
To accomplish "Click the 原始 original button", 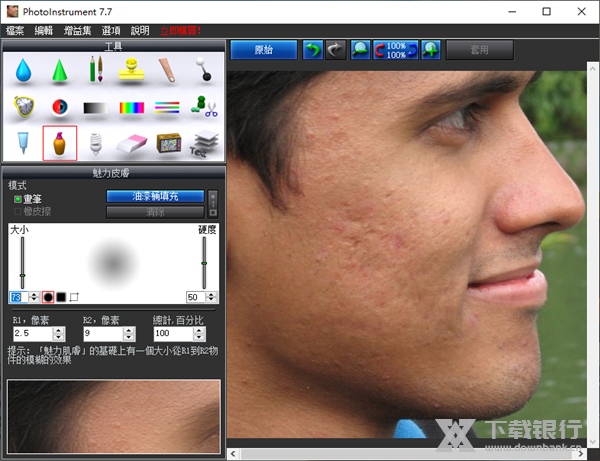I will pyautogui.click(x=264, y=49).
